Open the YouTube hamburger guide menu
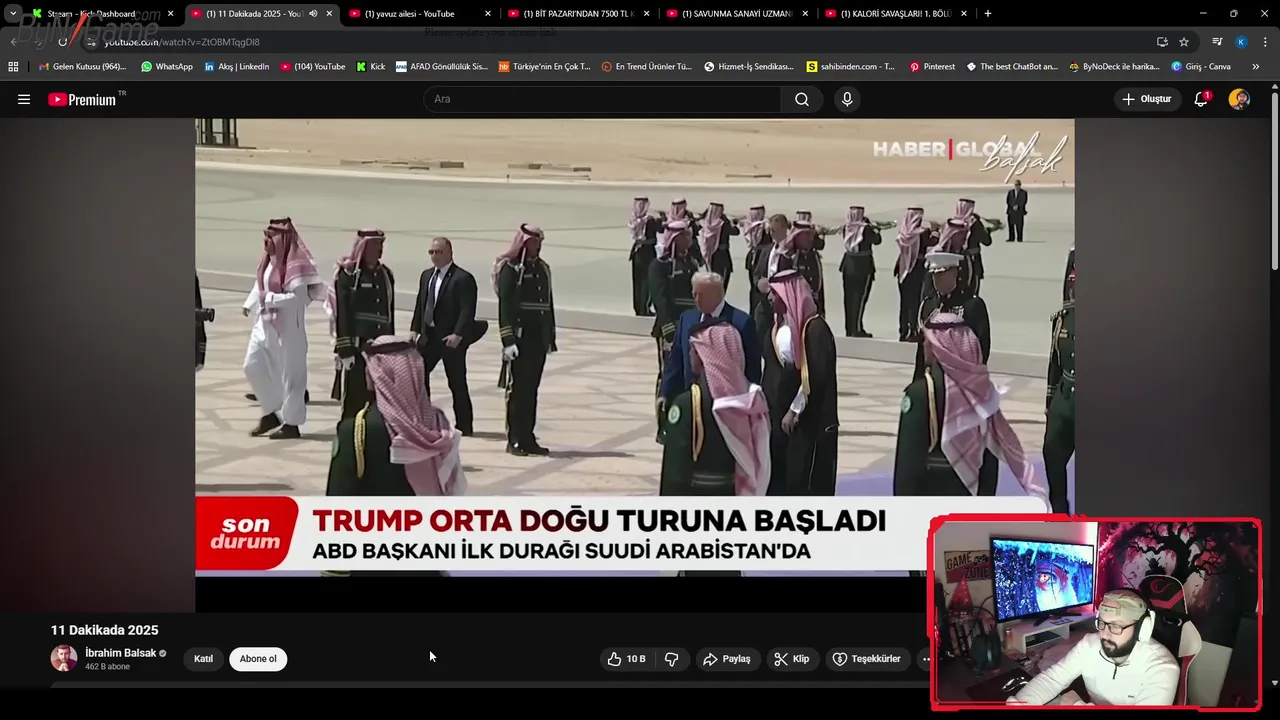The image size is (1280, 720). coord(24,99)
